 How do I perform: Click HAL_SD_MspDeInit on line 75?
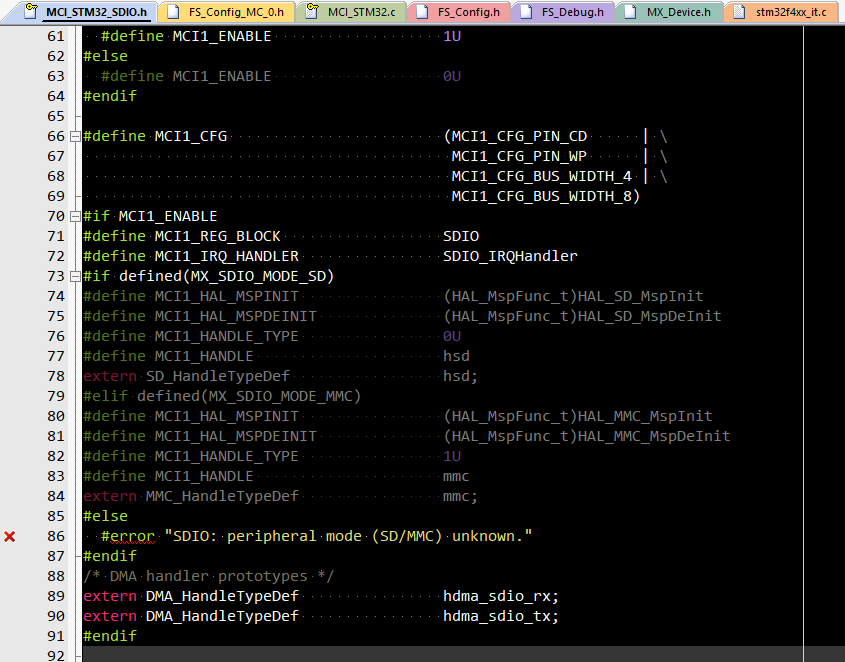[x=649, y=316]
